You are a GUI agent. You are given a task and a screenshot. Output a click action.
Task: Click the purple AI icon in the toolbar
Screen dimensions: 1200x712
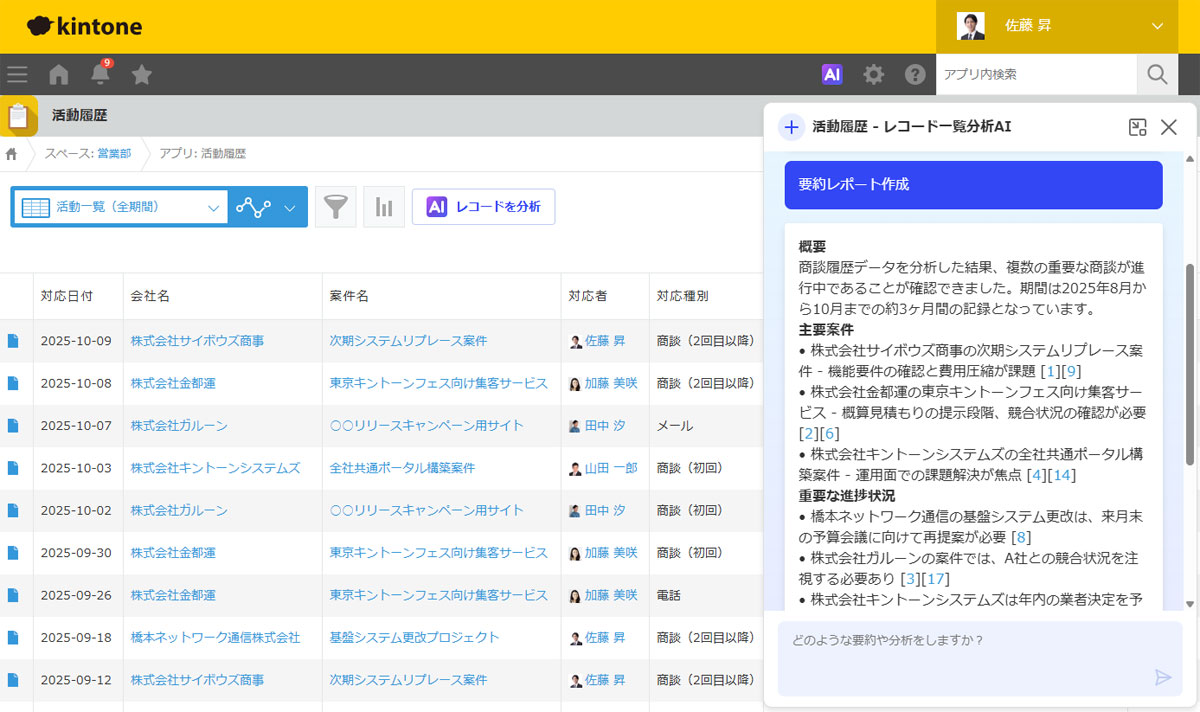[831, 73]
